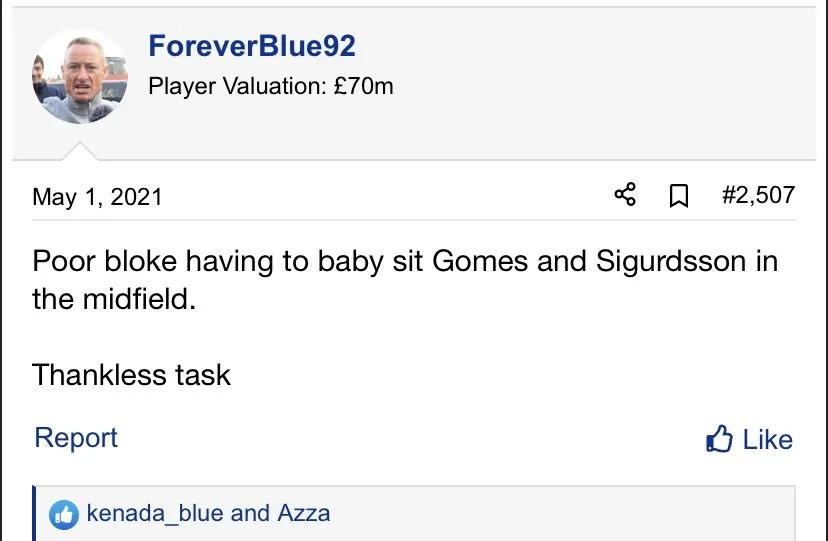Click the "Thankless task" line of the post

(131, 375)
